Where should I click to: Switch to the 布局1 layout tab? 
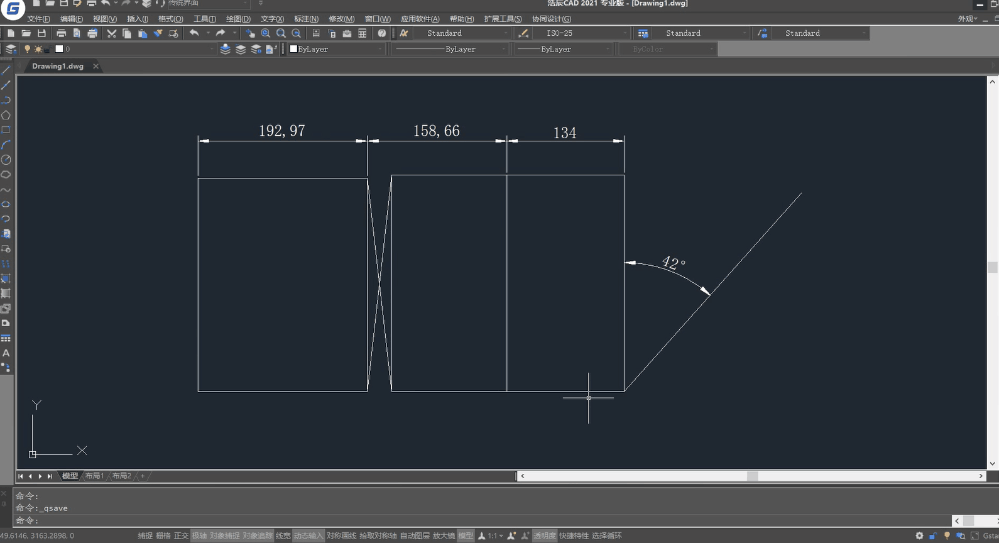[94, 476]
